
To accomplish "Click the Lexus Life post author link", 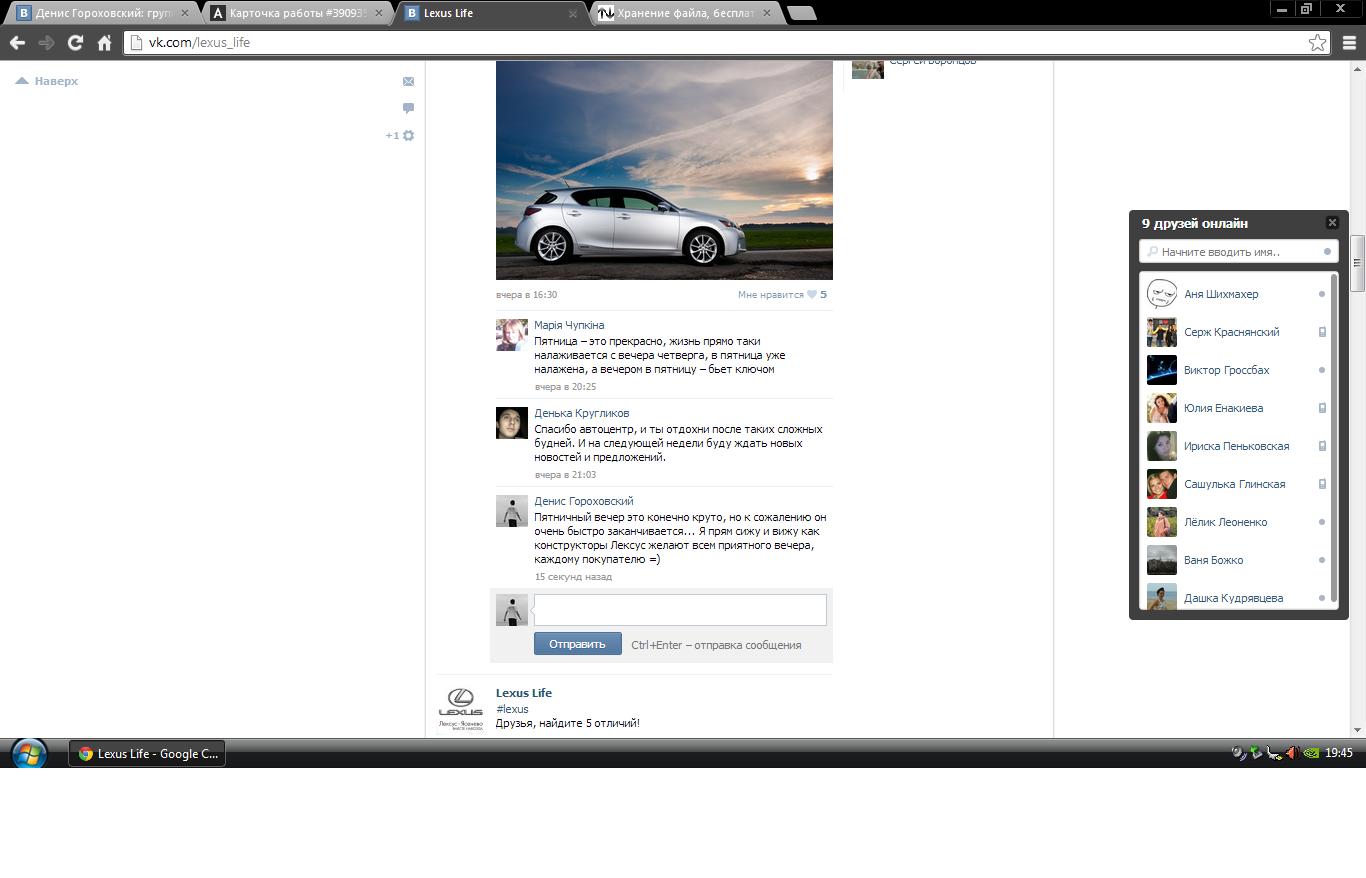I will click(524, 693).
